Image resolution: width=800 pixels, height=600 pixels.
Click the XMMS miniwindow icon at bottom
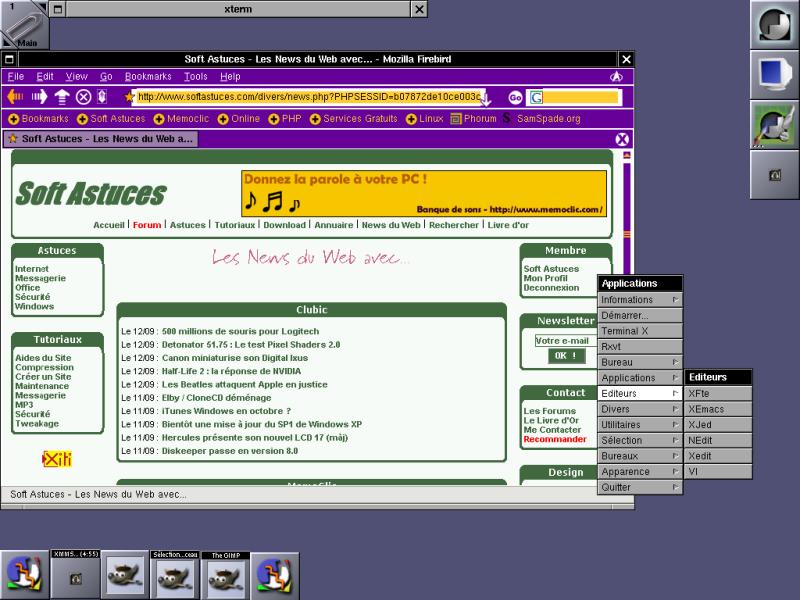(76, 574)
